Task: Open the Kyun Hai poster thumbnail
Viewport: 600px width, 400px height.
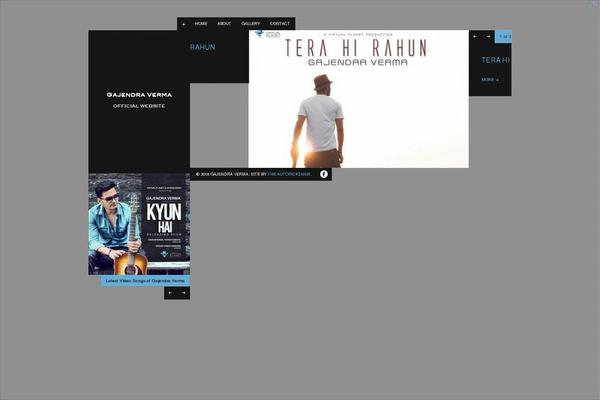Action: click(x=139, y=224)
